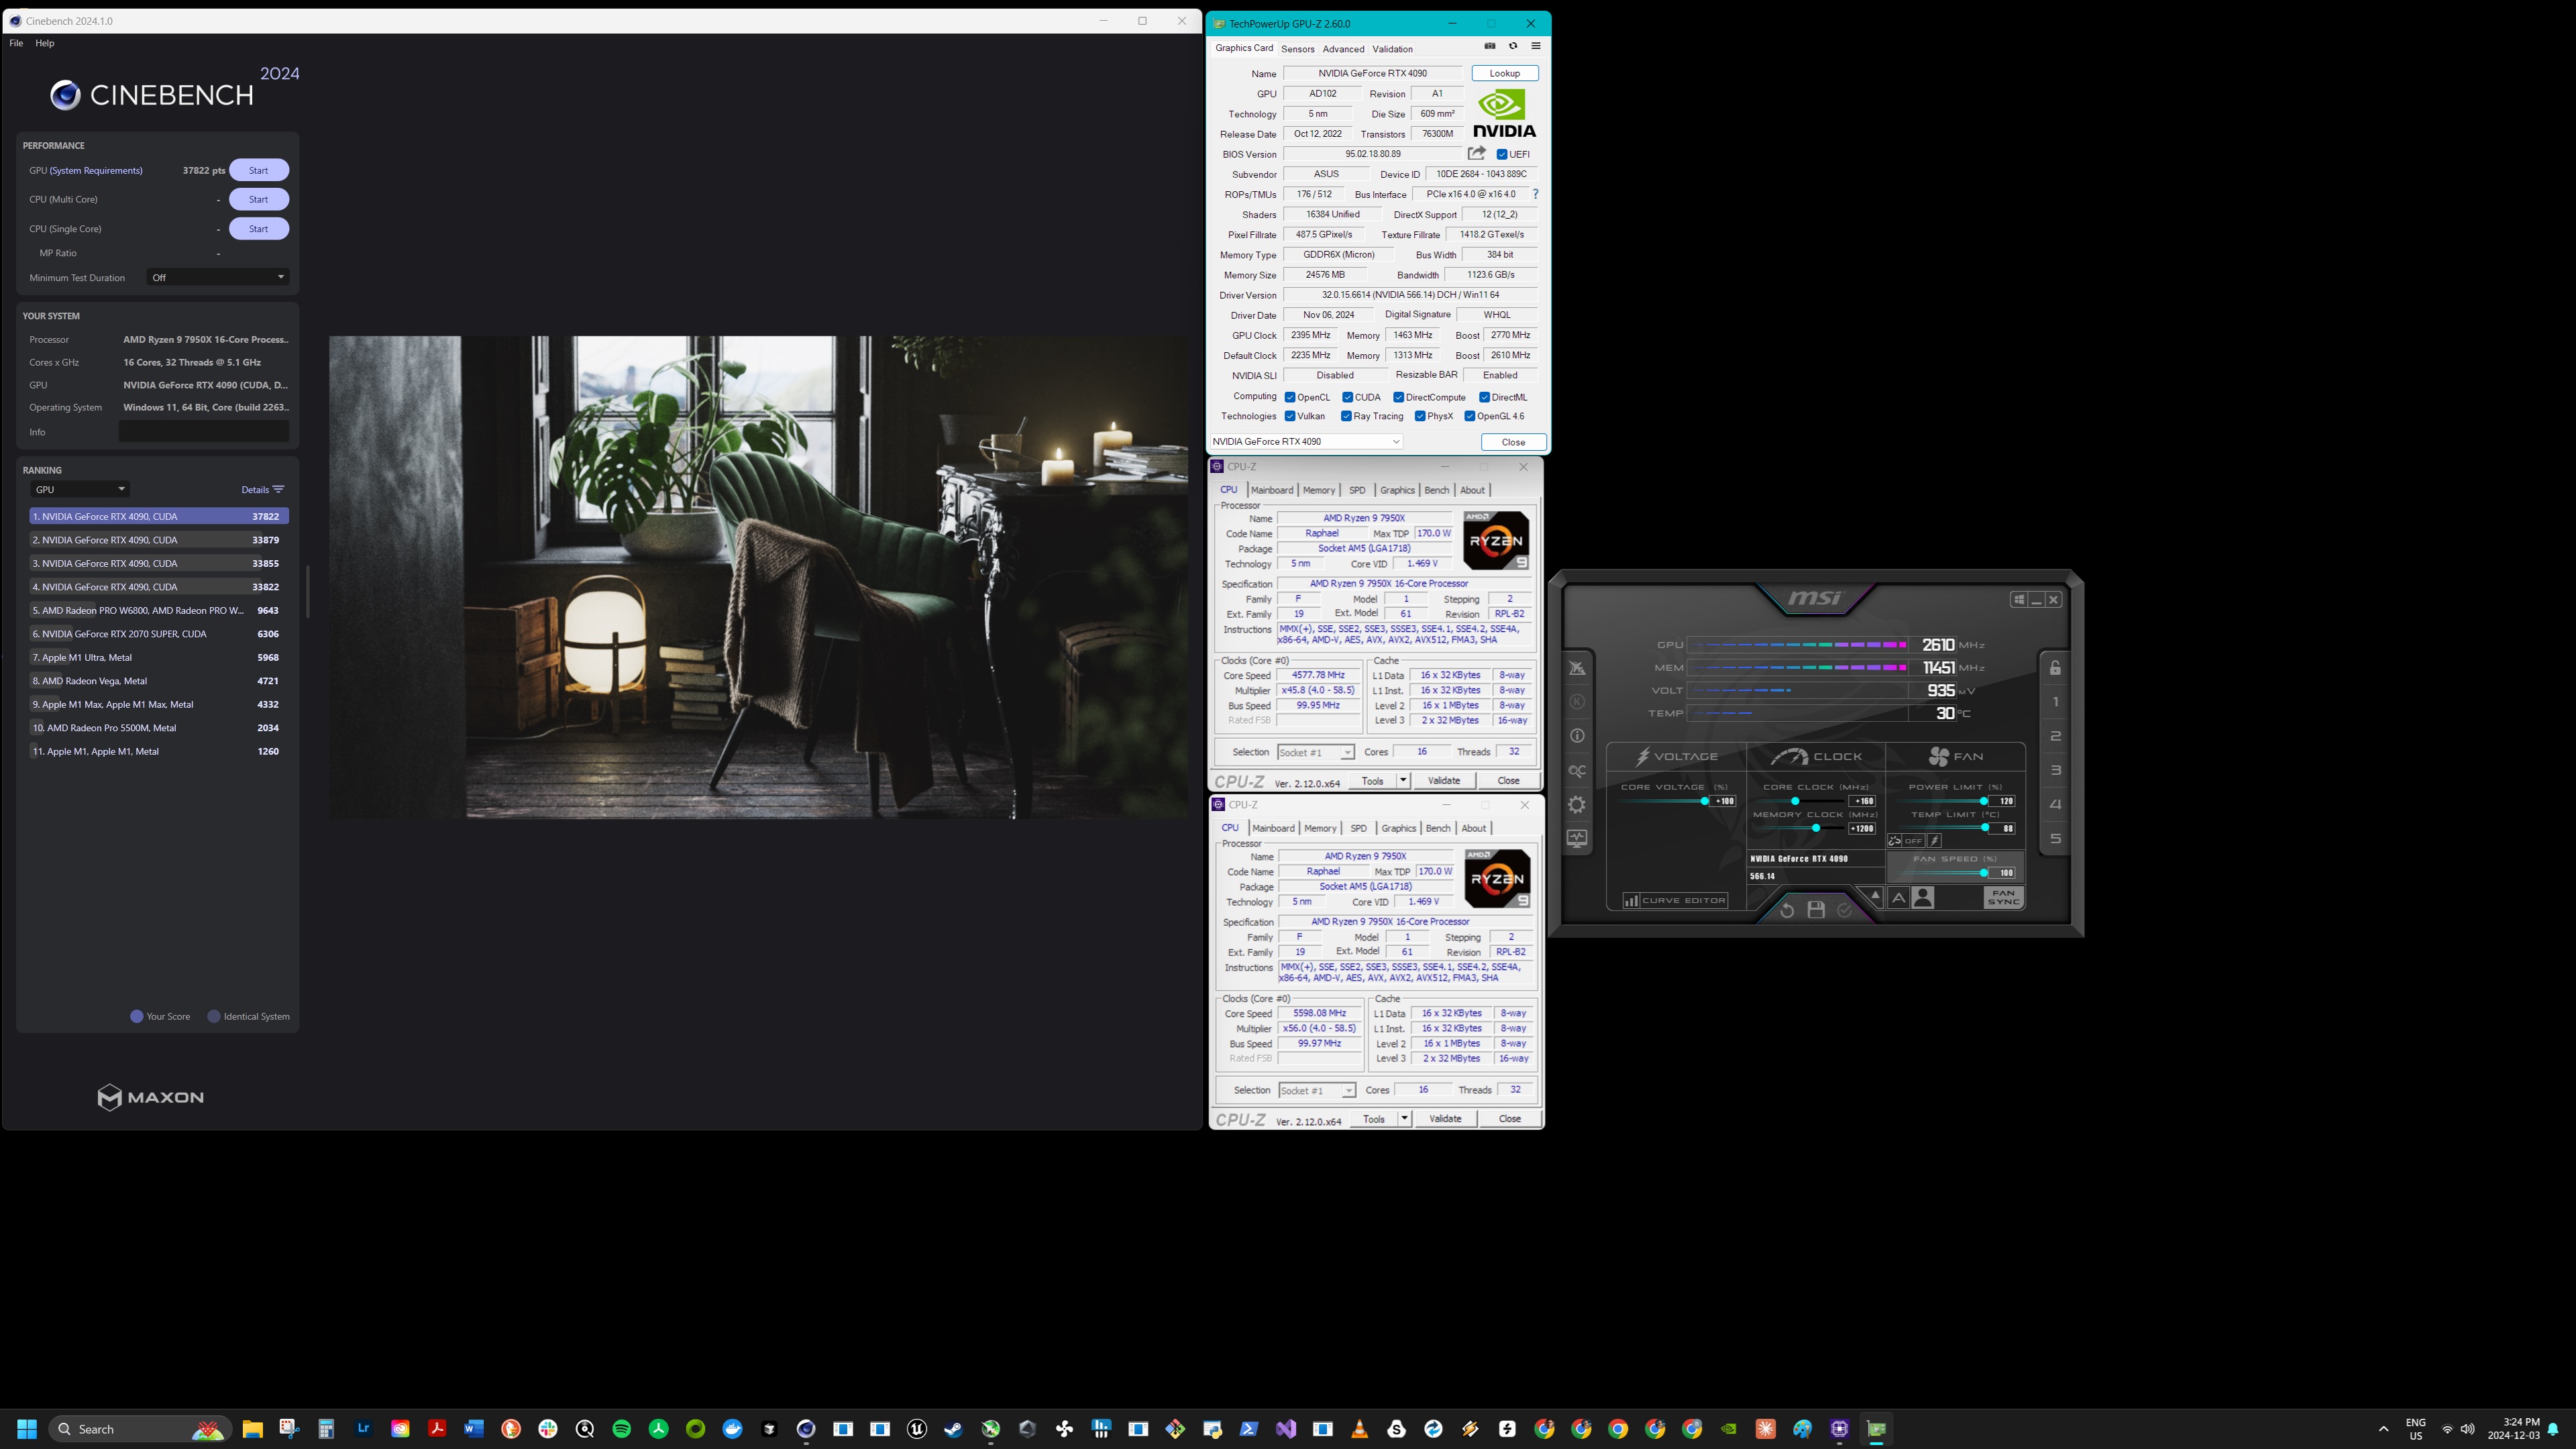The width and height of the screenshot is (2576, 1449).
Task: Select bottom CPU-Z Bench tab
Action: click(1438, 828)
